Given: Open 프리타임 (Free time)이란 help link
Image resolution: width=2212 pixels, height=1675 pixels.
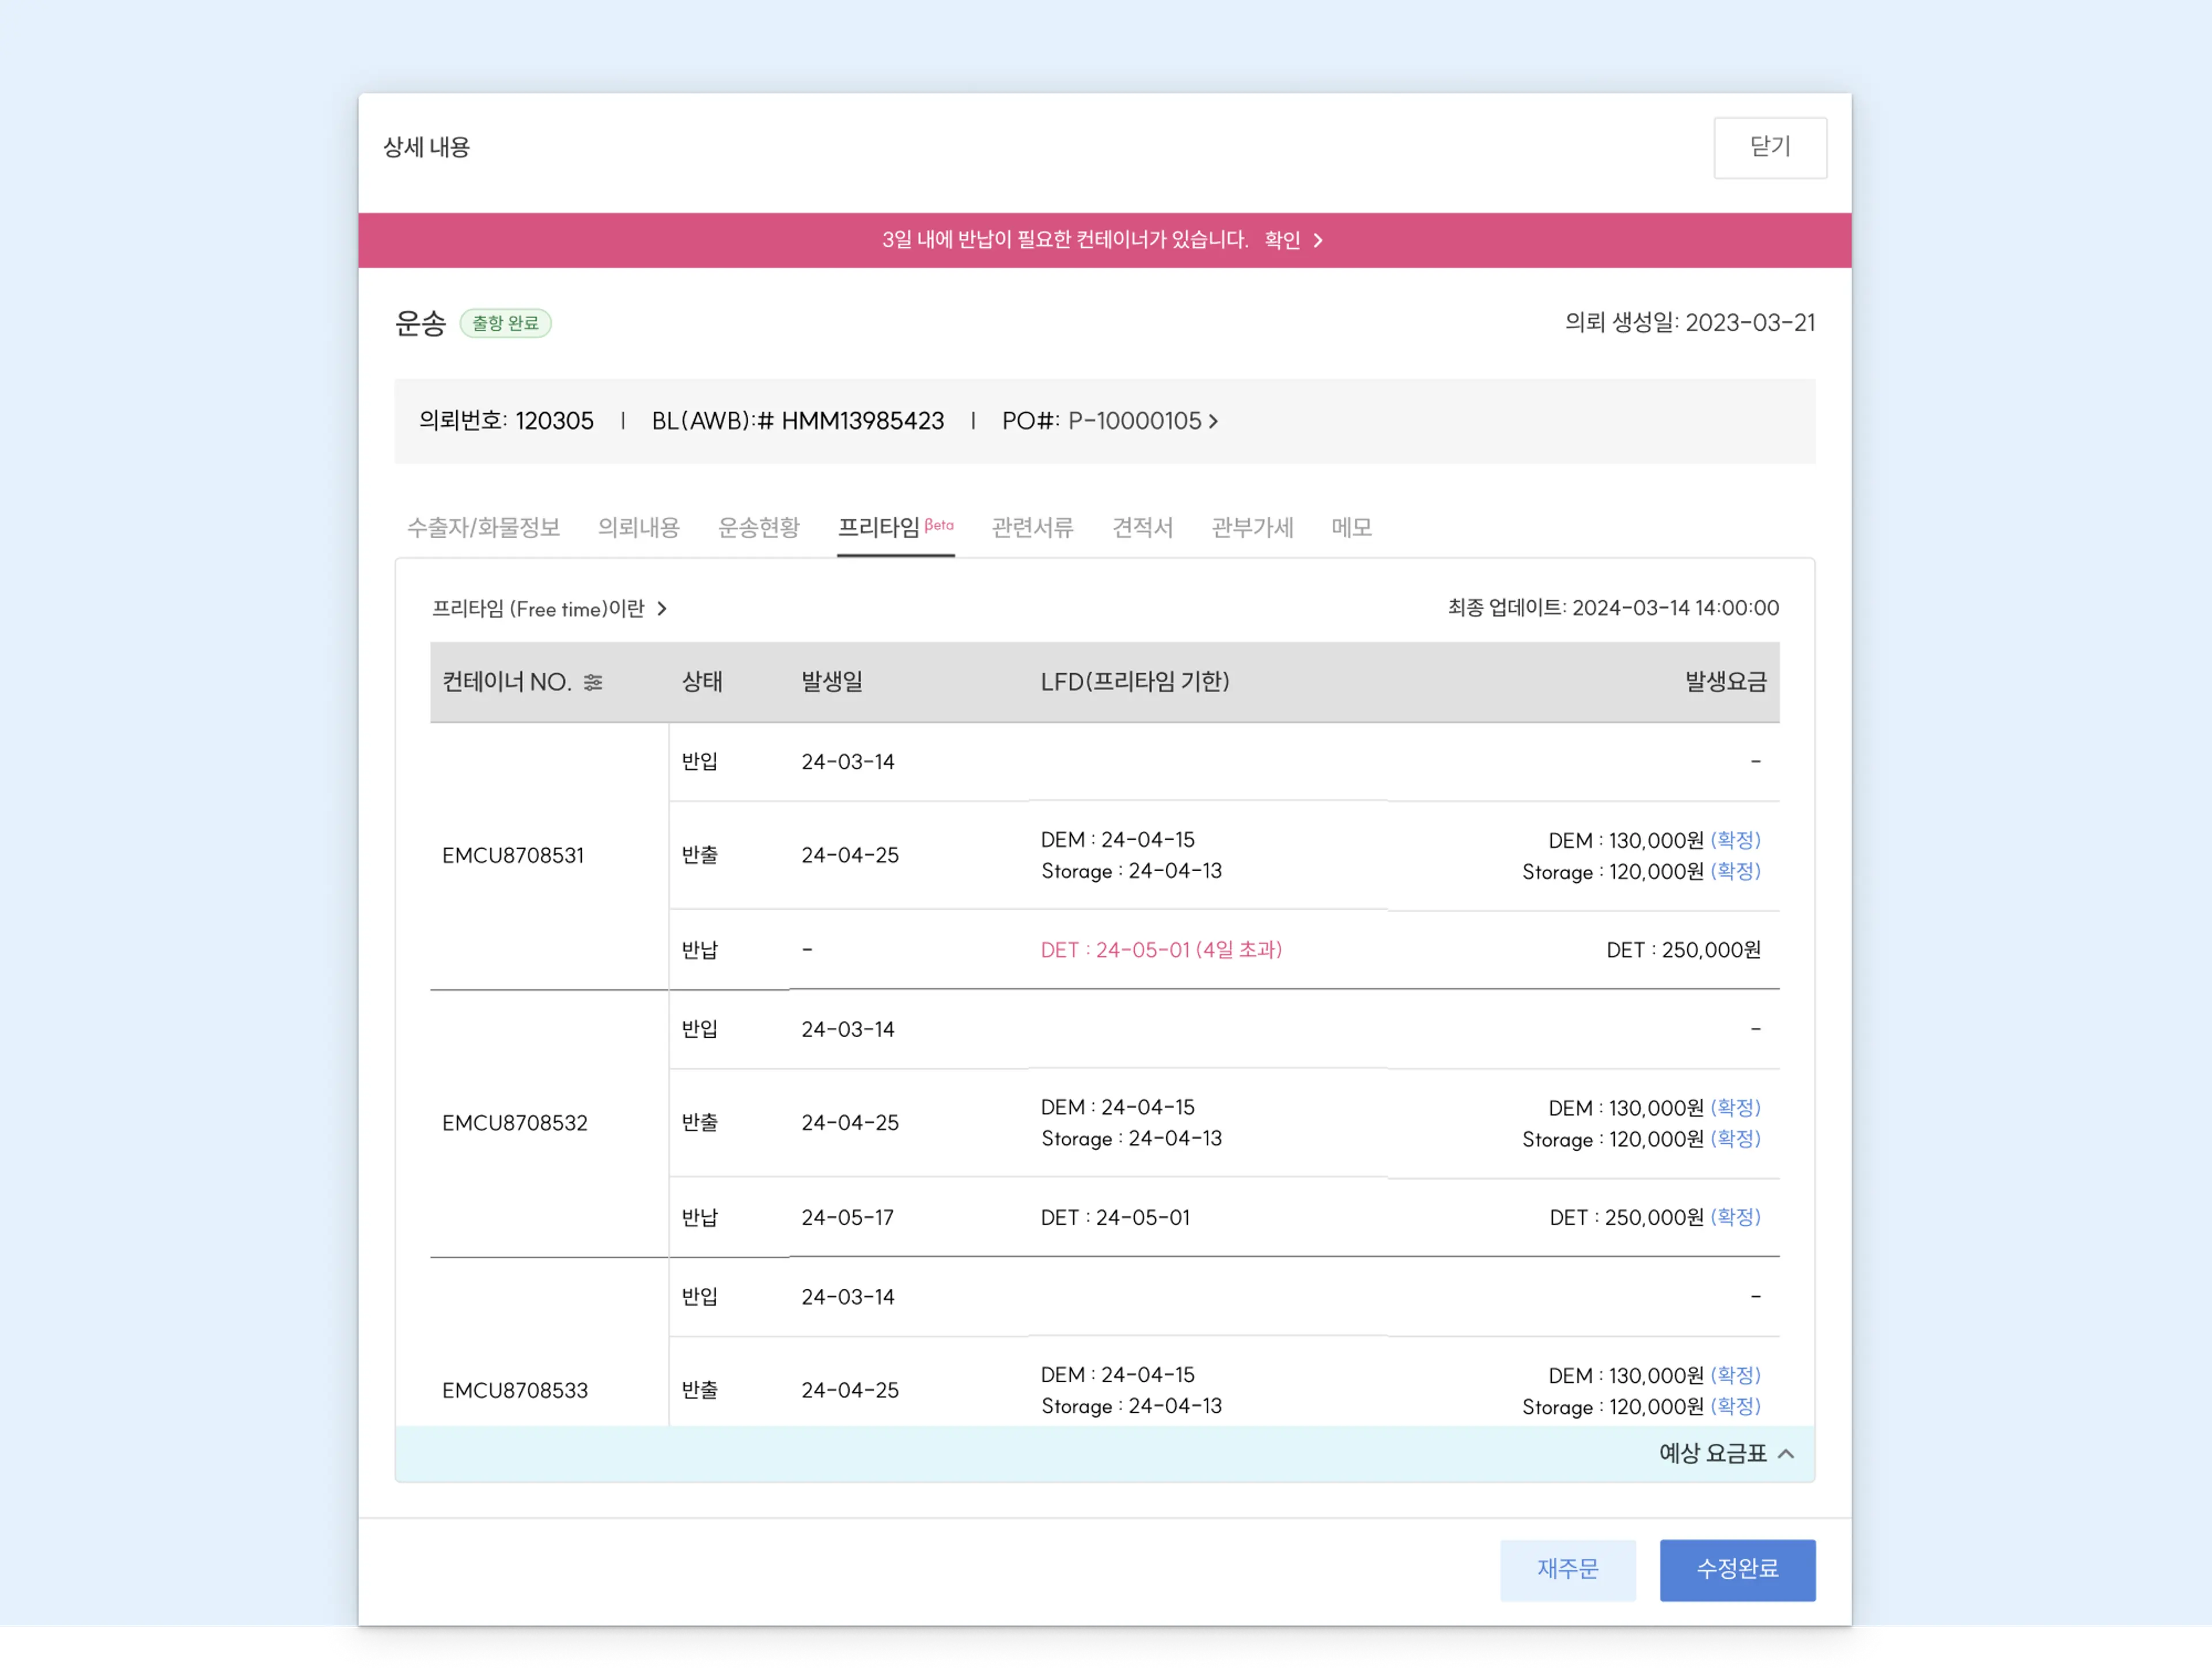Looking at the screenshot, I should point(549,609).
